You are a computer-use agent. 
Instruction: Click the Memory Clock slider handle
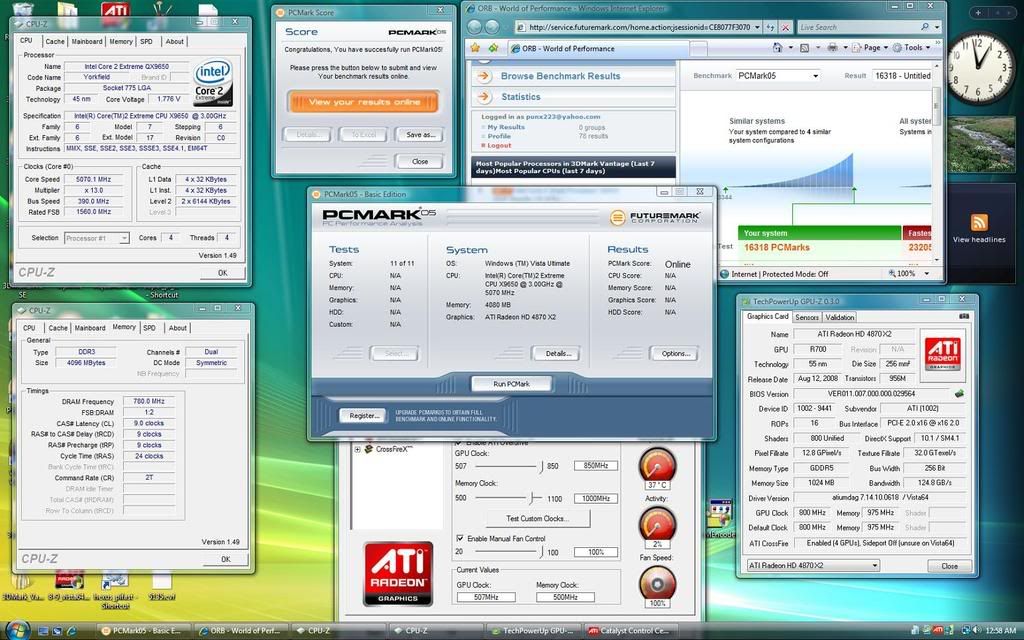coord(532,498)
